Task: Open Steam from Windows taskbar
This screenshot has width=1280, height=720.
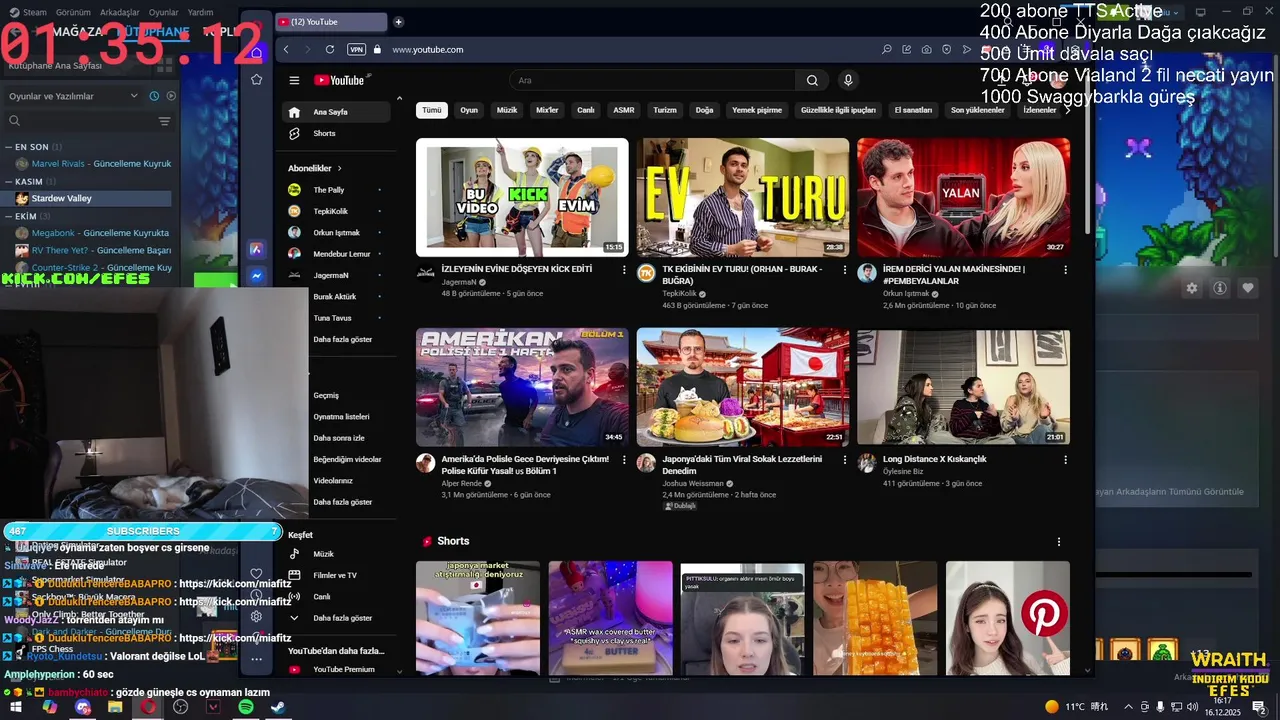Action: [x=277, y=707]
